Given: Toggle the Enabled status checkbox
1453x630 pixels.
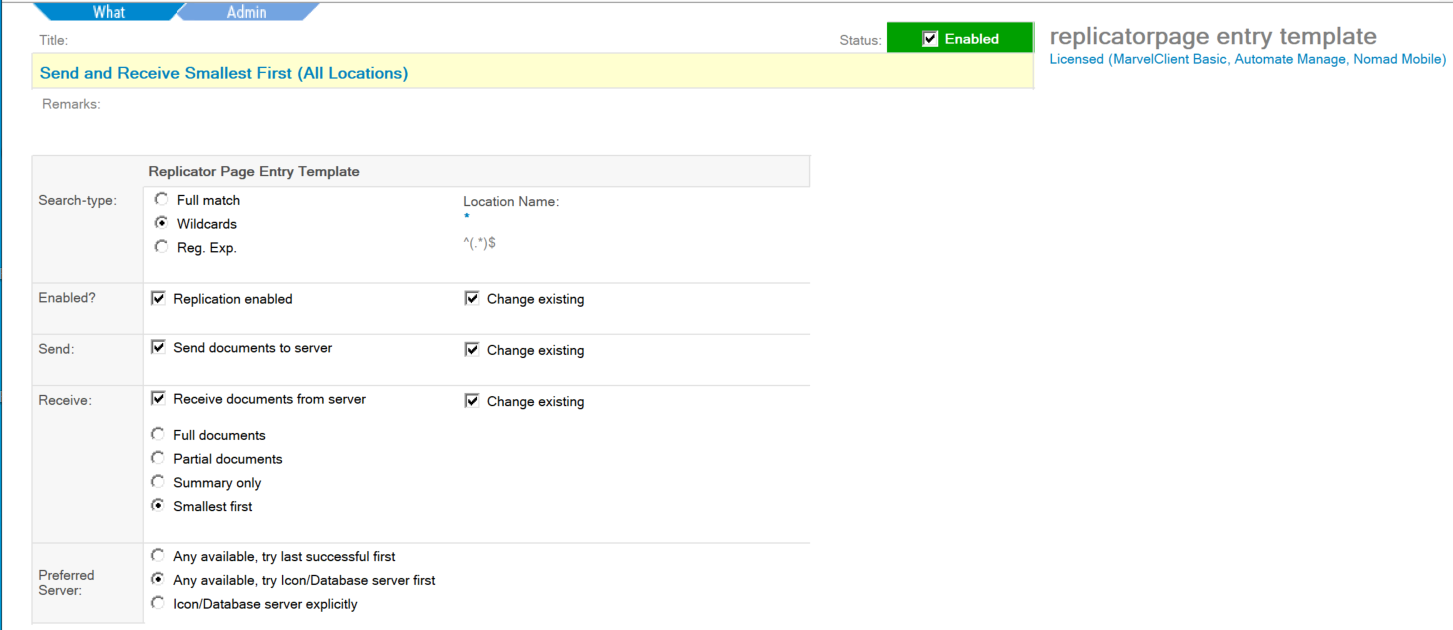Looking at the screenshot, I should (x=930, y=39).
